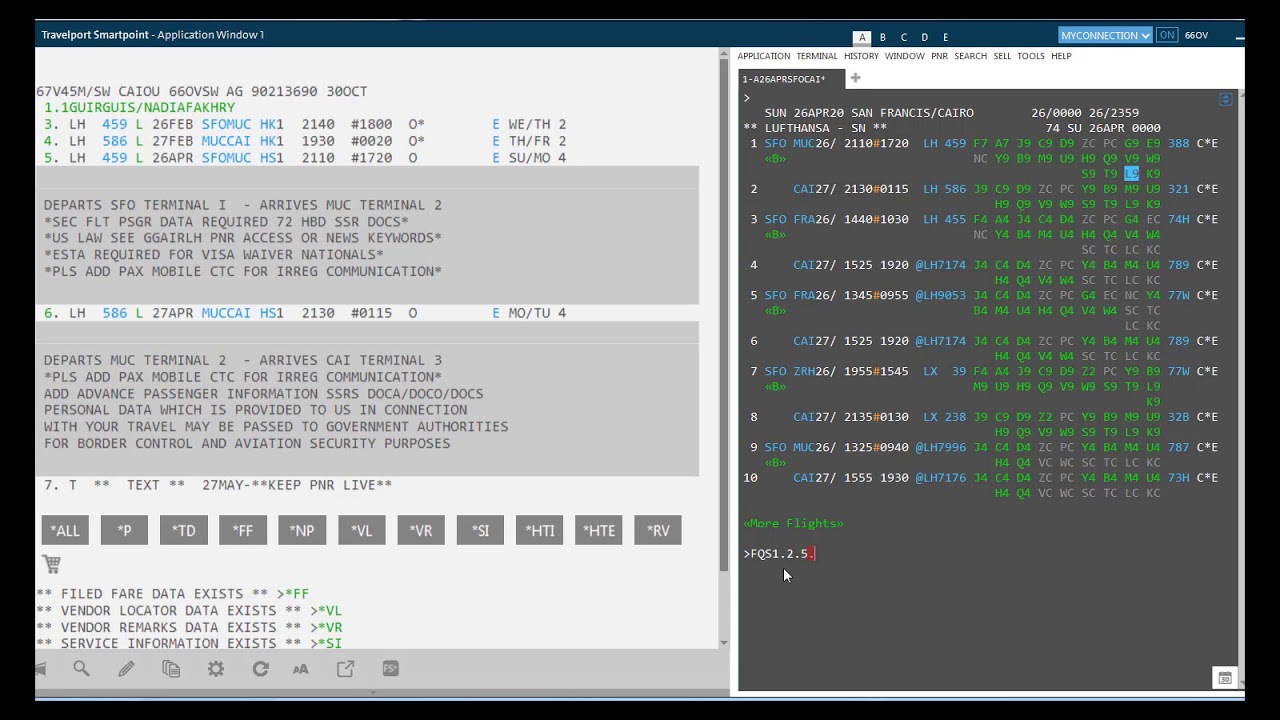Open the HISTORY menu
Image resolution: width=1280 pixels, height=720 pixels.
(861, 56)
